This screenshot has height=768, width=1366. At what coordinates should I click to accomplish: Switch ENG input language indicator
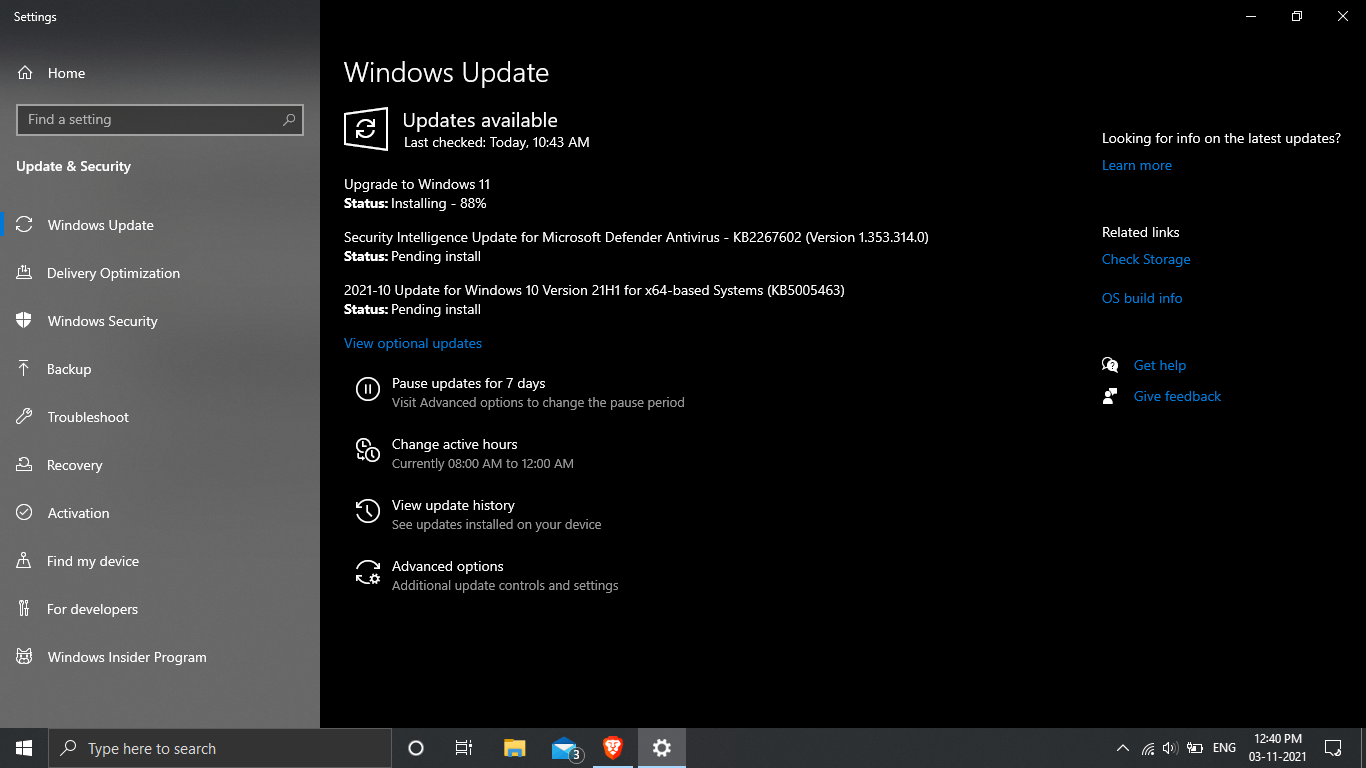pos(1224,748)
